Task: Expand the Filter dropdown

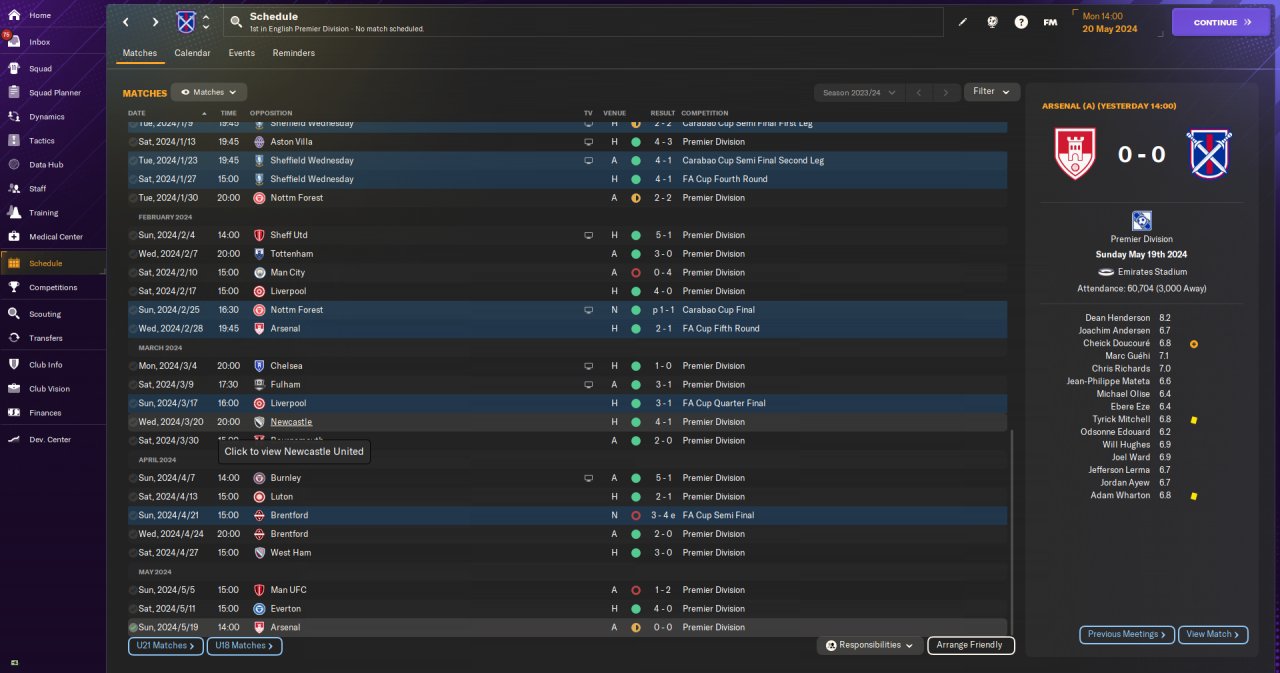Action: [991, 91]
